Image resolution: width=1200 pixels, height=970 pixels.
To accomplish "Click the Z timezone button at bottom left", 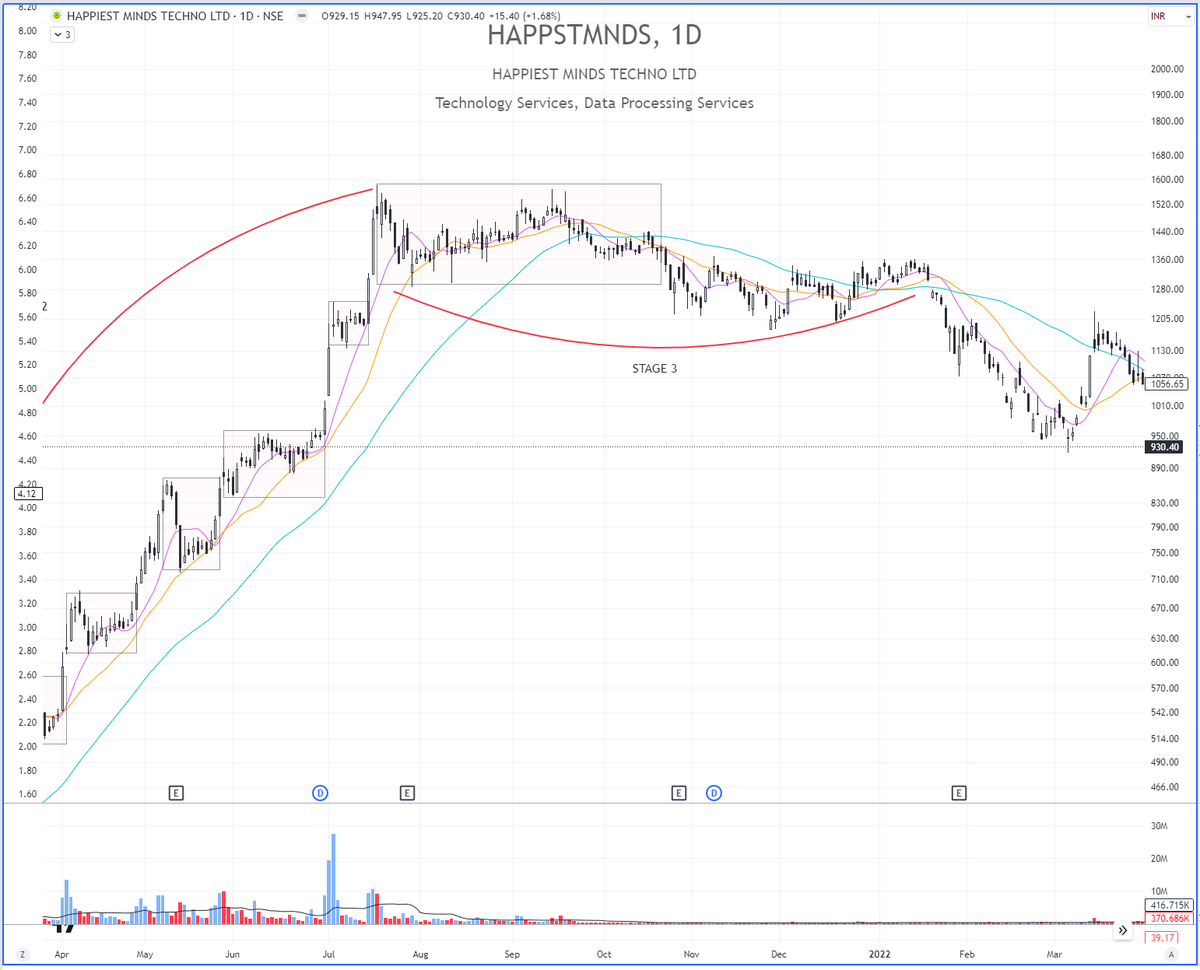I will tap(21, 956).
